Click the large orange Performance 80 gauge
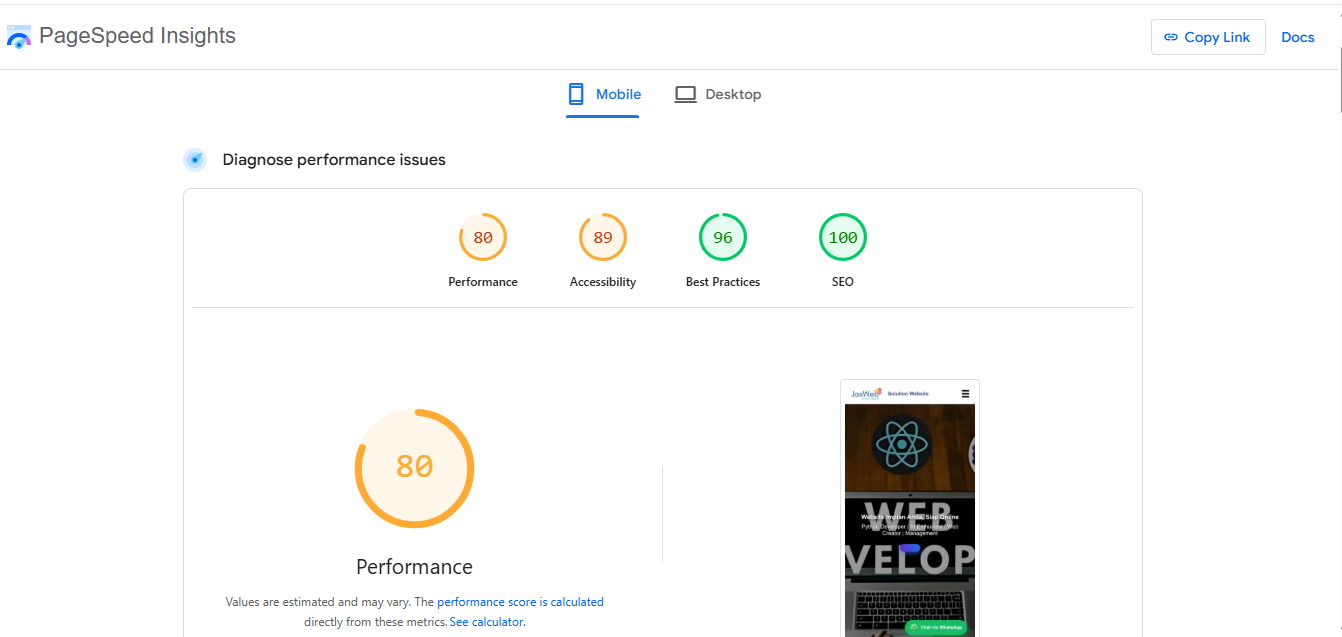This screenshot has height=637, width=1342. point(414,468)
